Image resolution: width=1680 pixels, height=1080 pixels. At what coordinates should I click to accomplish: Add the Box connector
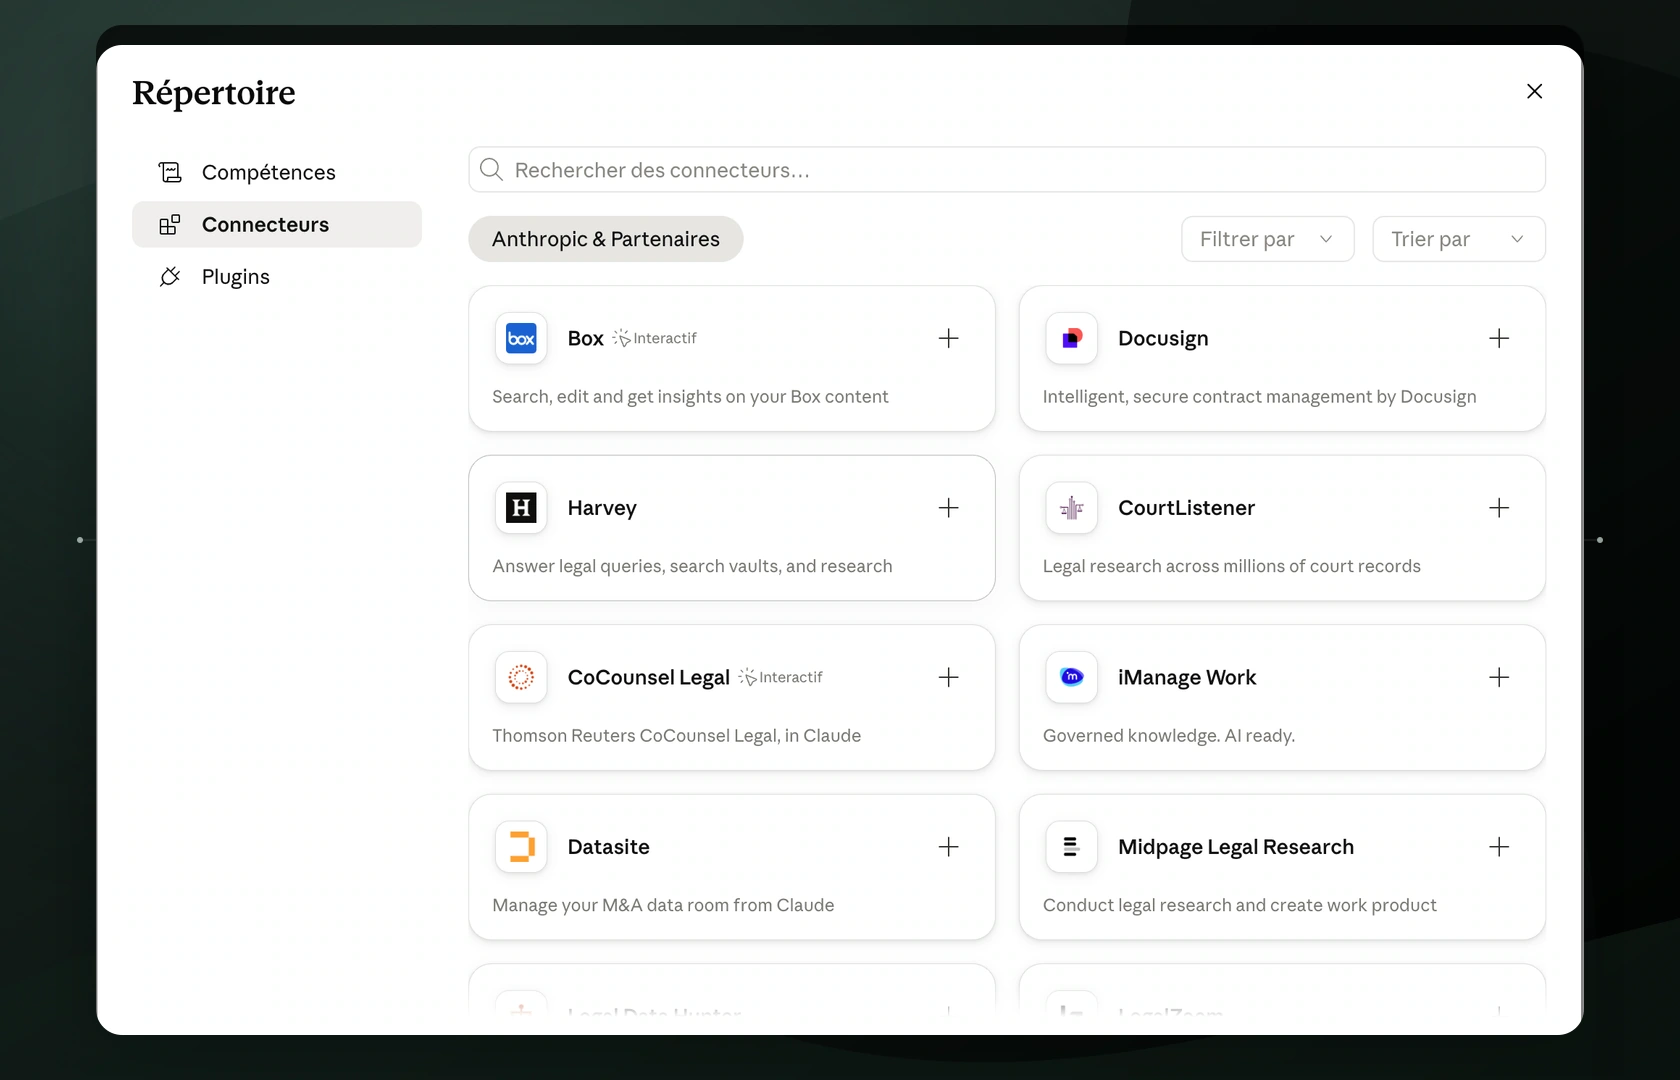(x=949, y=338)
